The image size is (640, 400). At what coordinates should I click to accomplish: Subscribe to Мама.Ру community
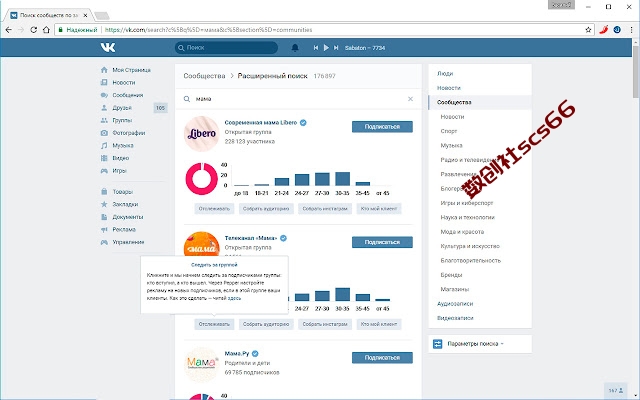382,358
